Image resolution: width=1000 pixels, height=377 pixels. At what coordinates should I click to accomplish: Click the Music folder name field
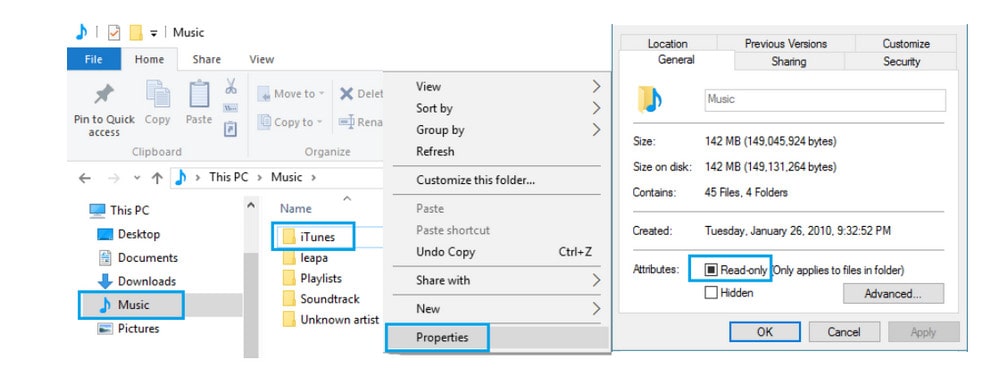[825, 100]
